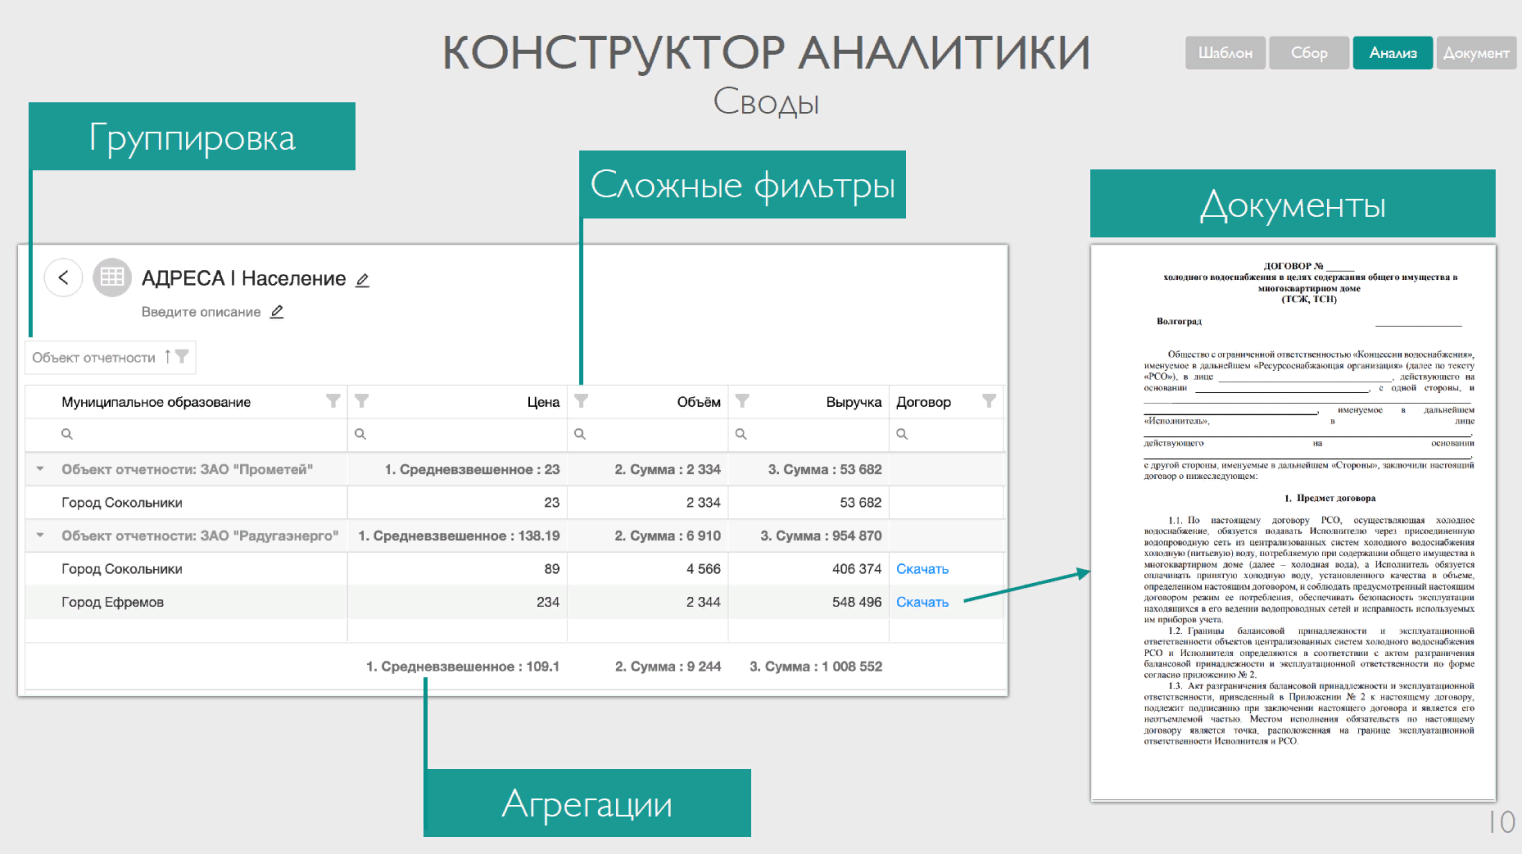Click the Выручка column header label
Viewport: 1522px width, 854px height.
(x=854, y=402)
